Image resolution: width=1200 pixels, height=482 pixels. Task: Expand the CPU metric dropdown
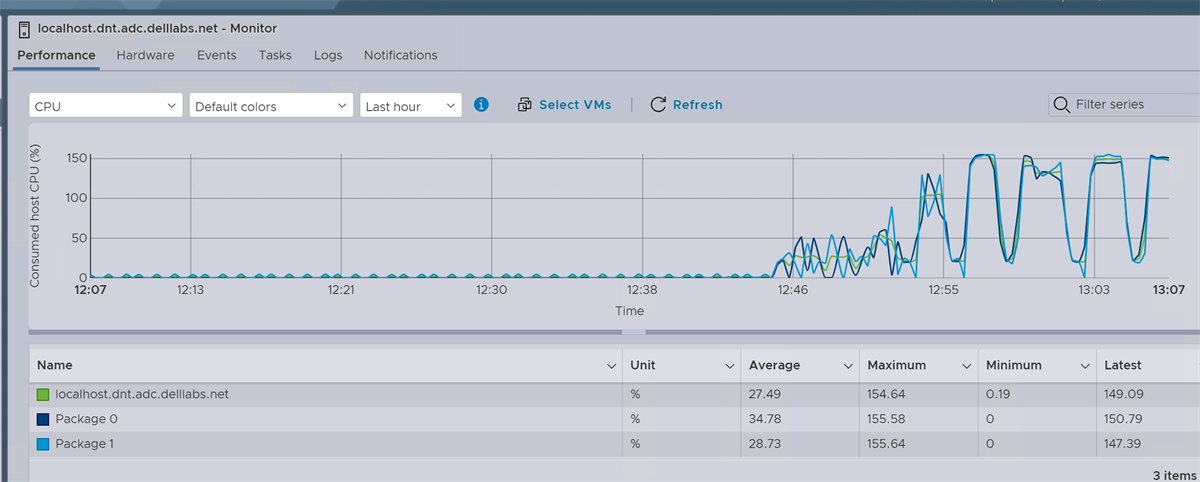106,105
